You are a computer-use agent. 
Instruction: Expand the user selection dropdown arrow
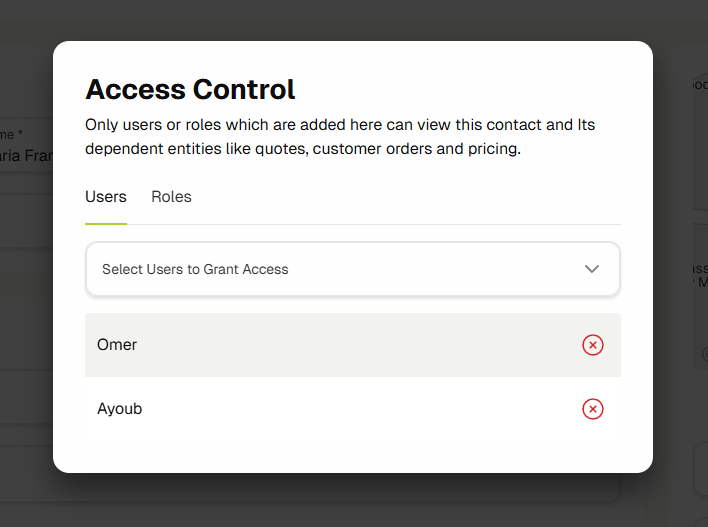pos(592,269)
